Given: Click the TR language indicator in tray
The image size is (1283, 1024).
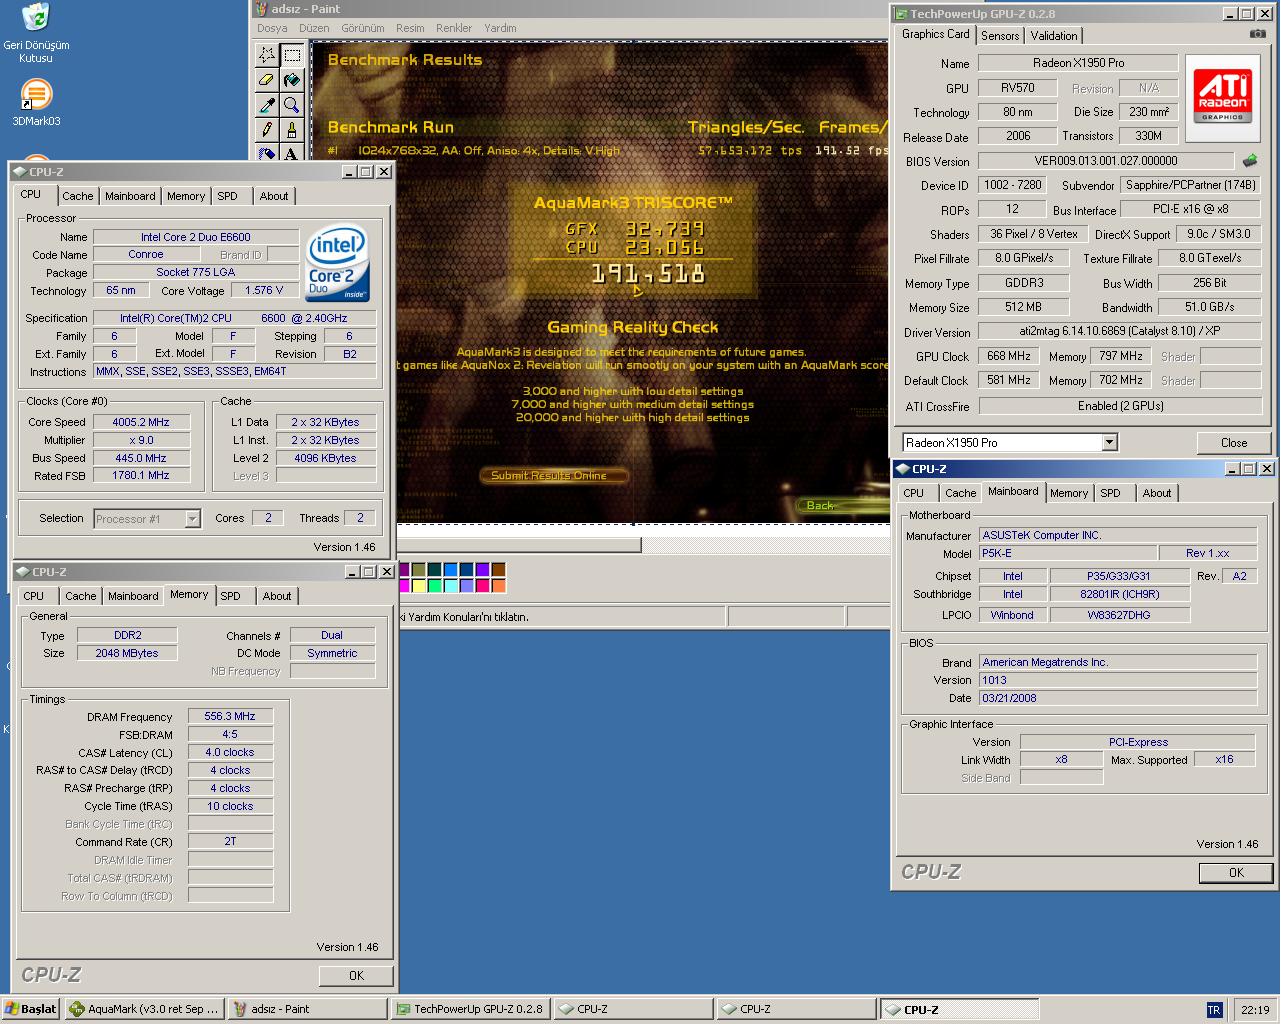Looking at the screenshot, I should point(1214,1010).
